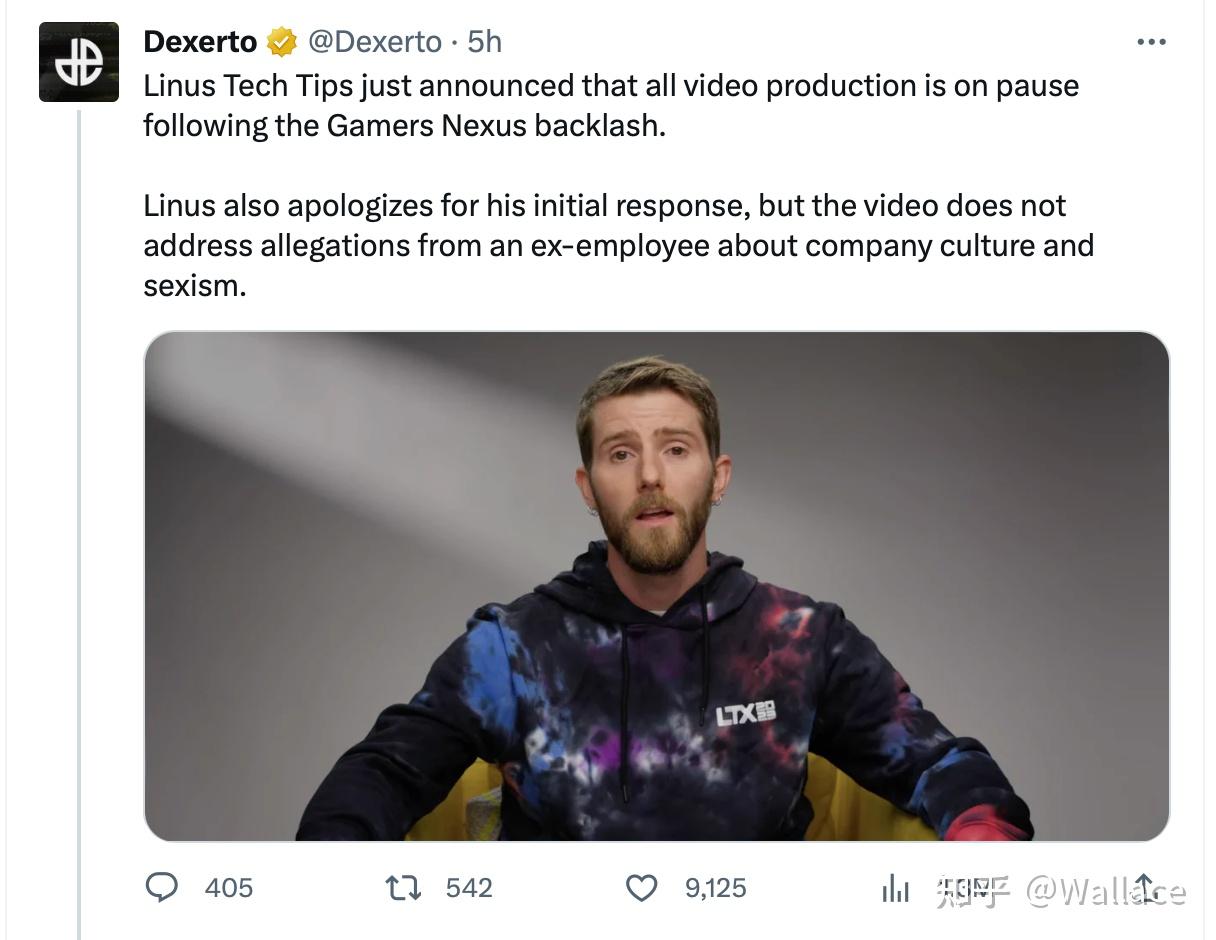Screen dimensions: 1216x940
Task: Open view analytics bar chart icon
Action: (895, 888)
